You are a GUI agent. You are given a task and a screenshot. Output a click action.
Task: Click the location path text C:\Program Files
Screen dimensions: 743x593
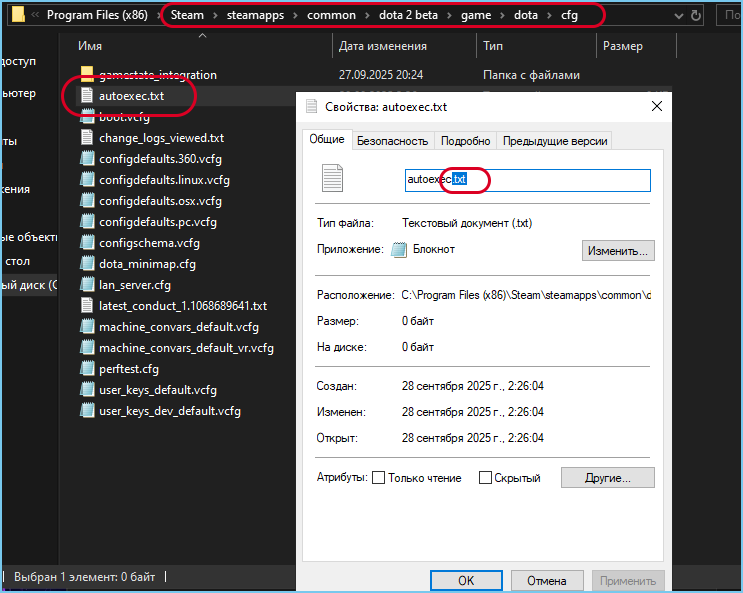tap(526, 295)
